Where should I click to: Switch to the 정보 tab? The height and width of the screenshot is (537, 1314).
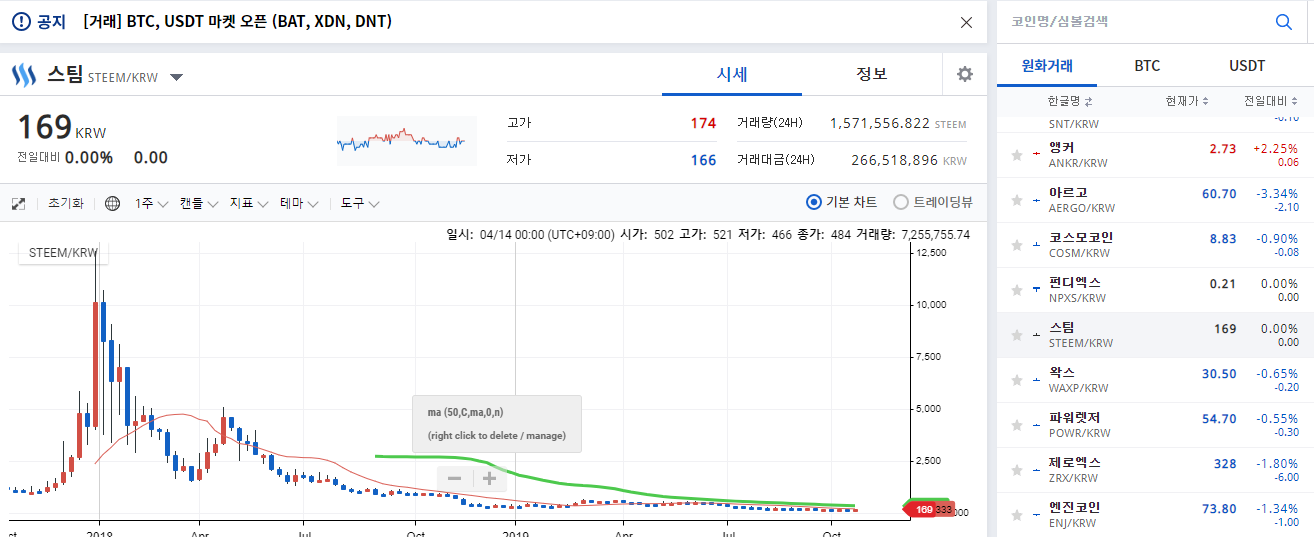(x=872, y=74)
